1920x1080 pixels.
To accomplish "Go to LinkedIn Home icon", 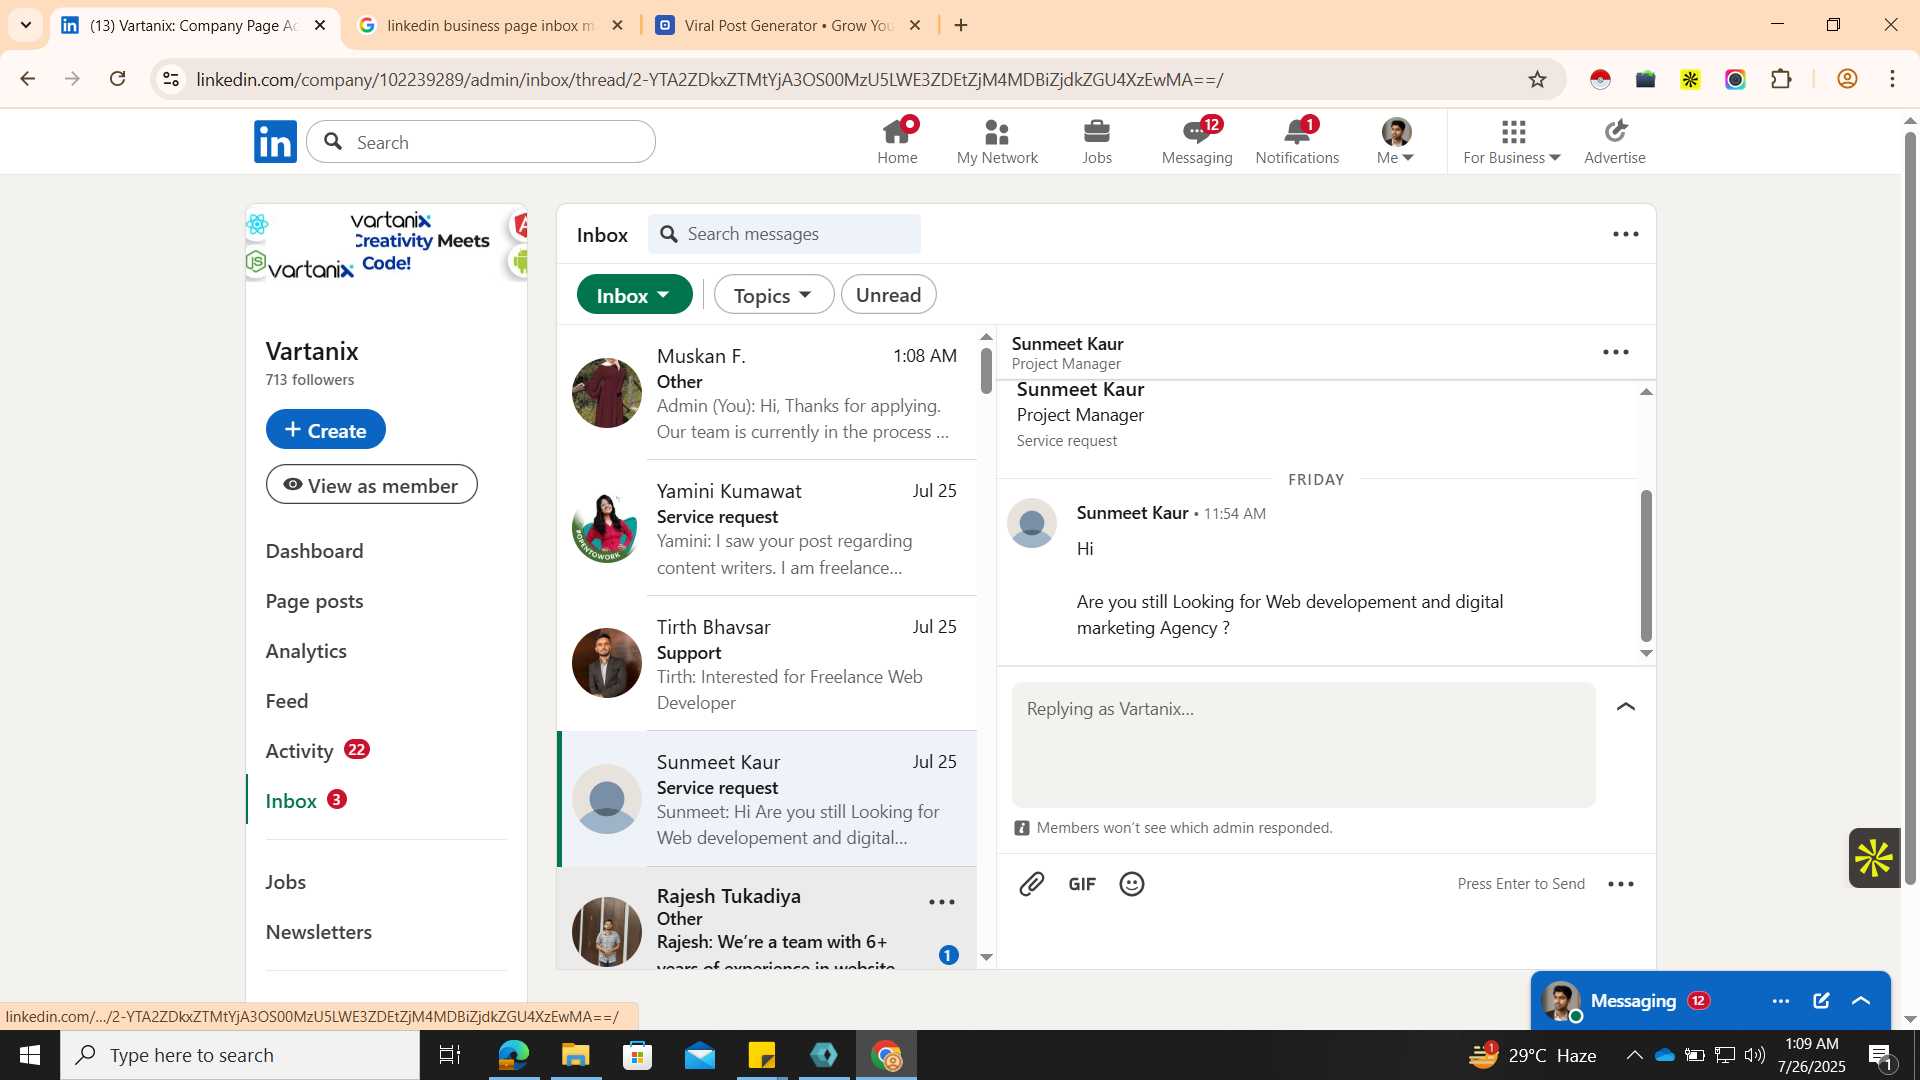I will coord(897,133).
